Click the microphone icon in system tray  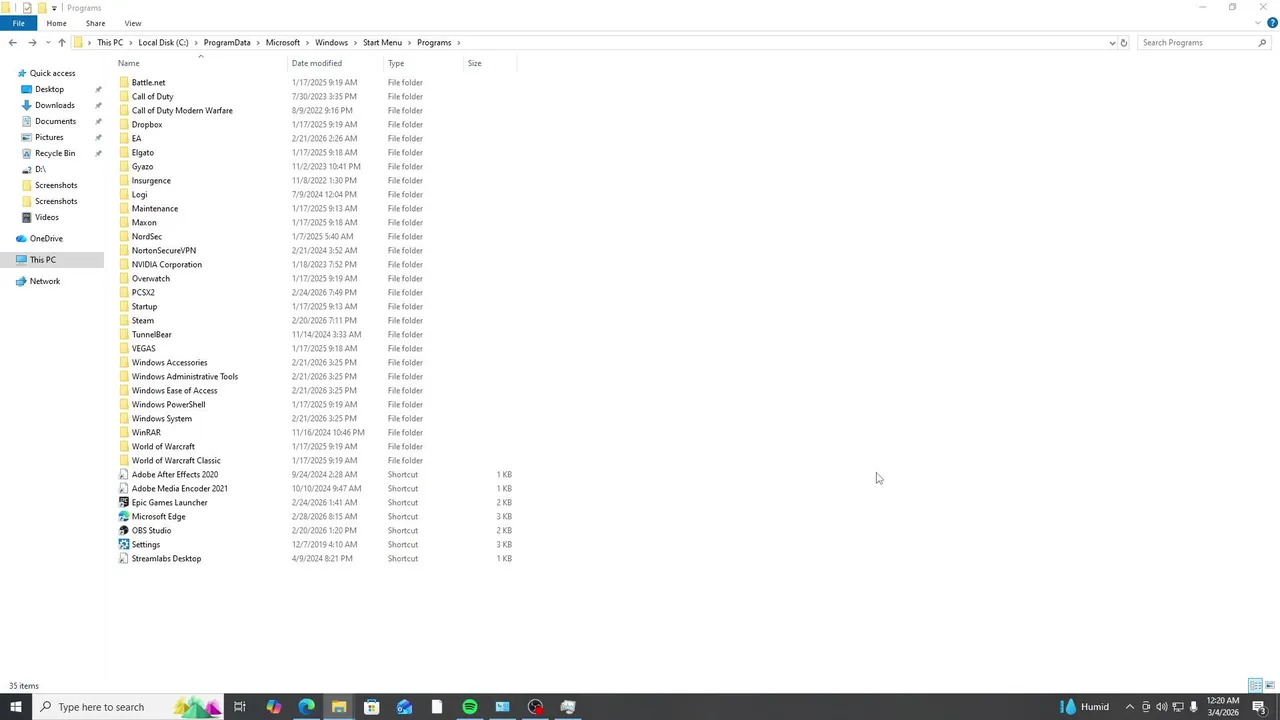[x=1193, y=707]
